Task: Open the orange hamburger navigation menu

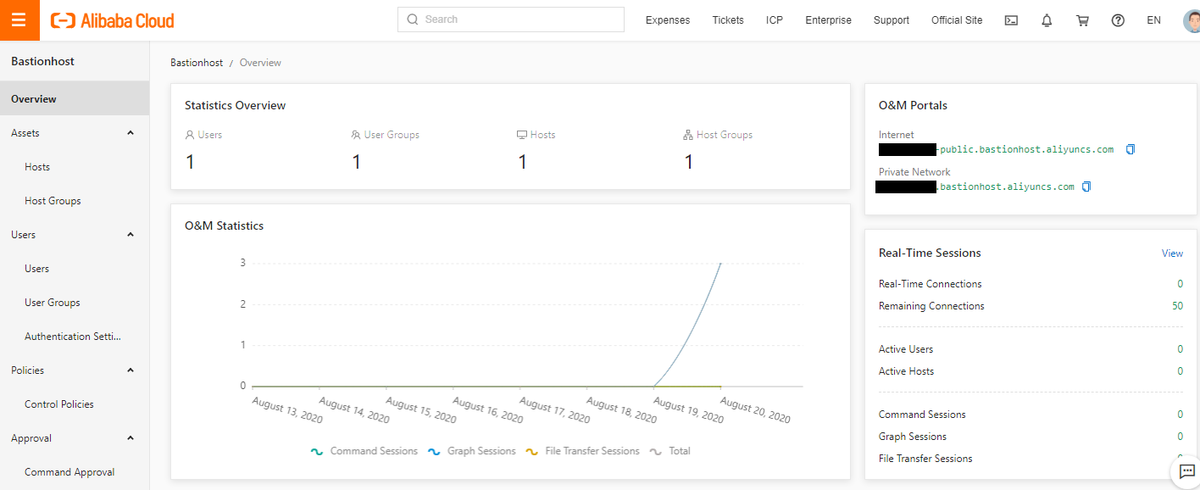Action: 20,20
